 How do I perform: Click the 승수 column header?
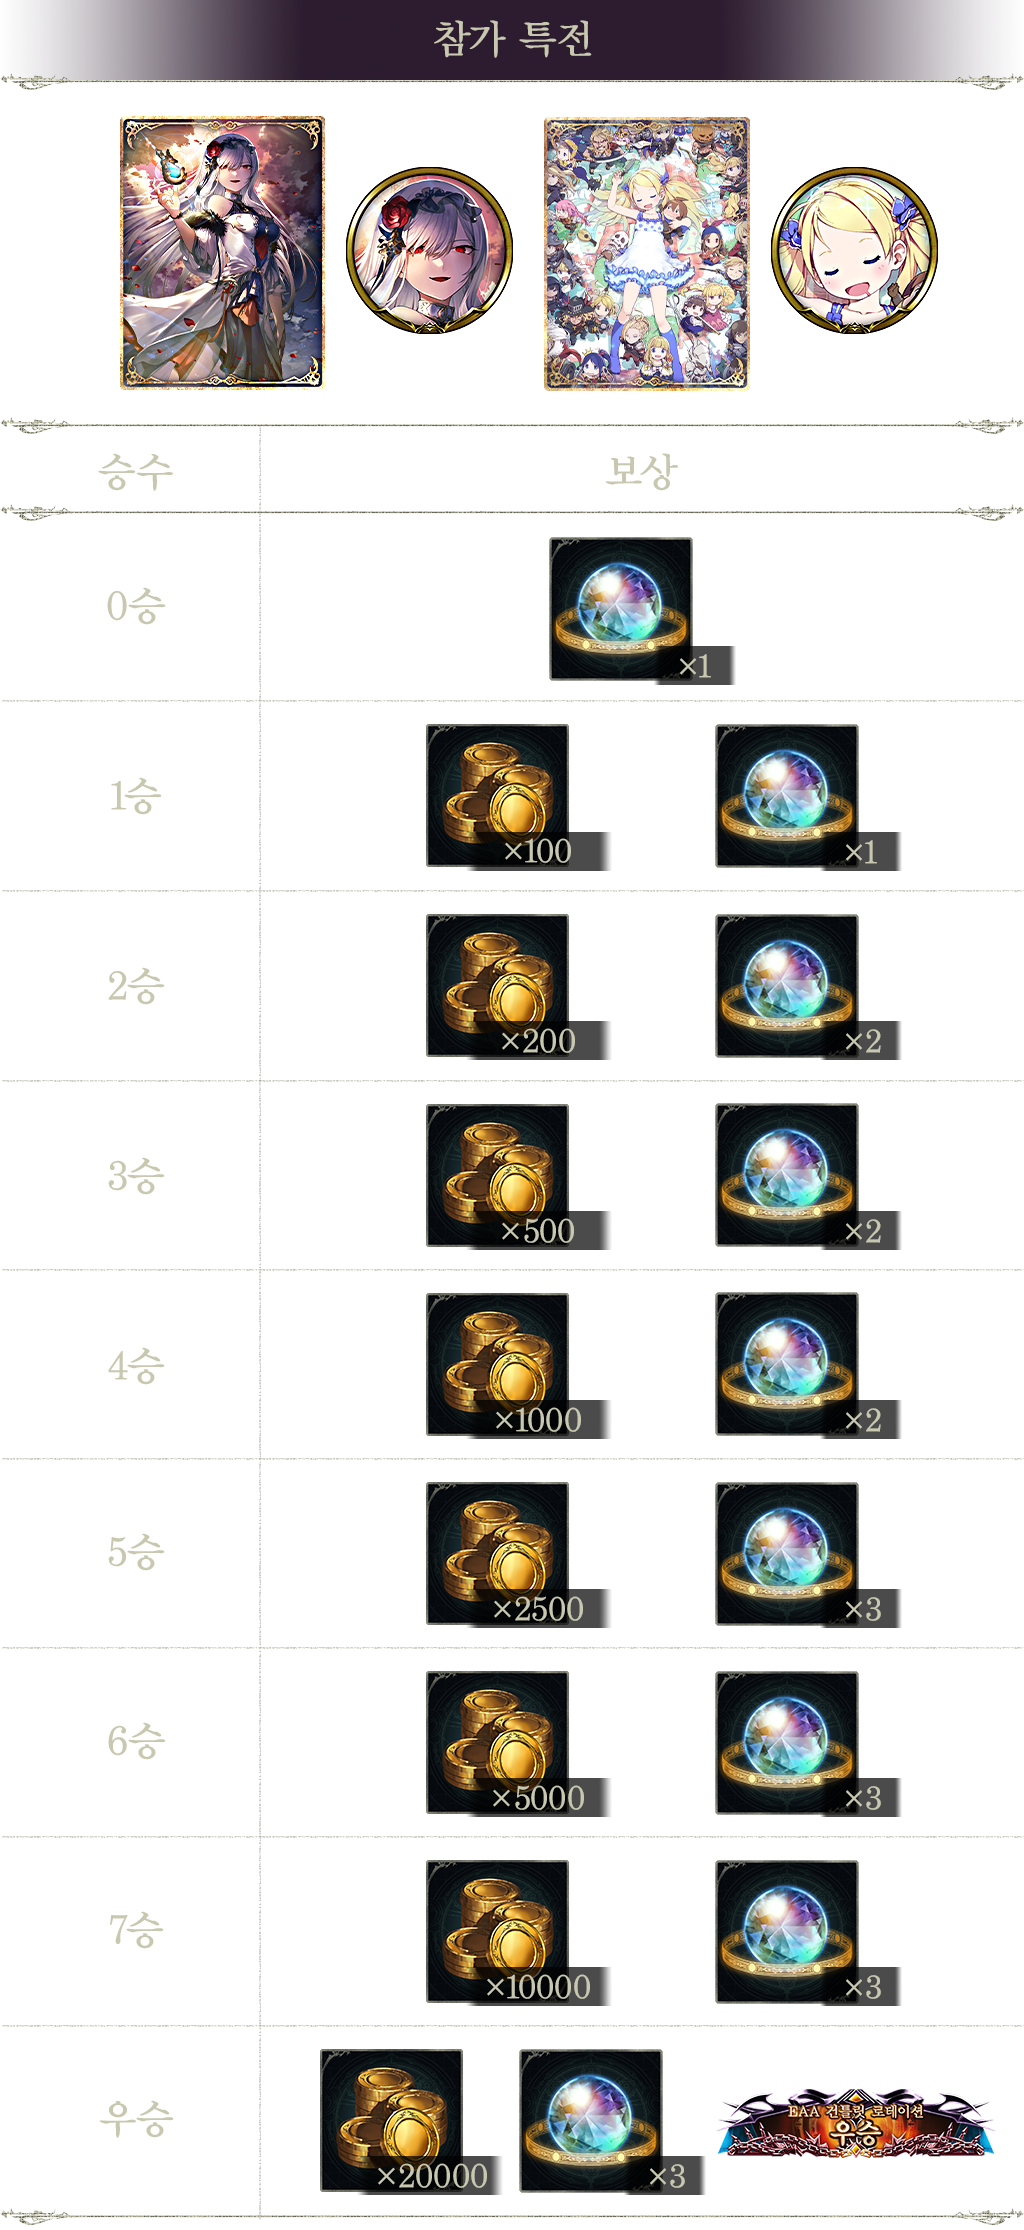[136, 471]
